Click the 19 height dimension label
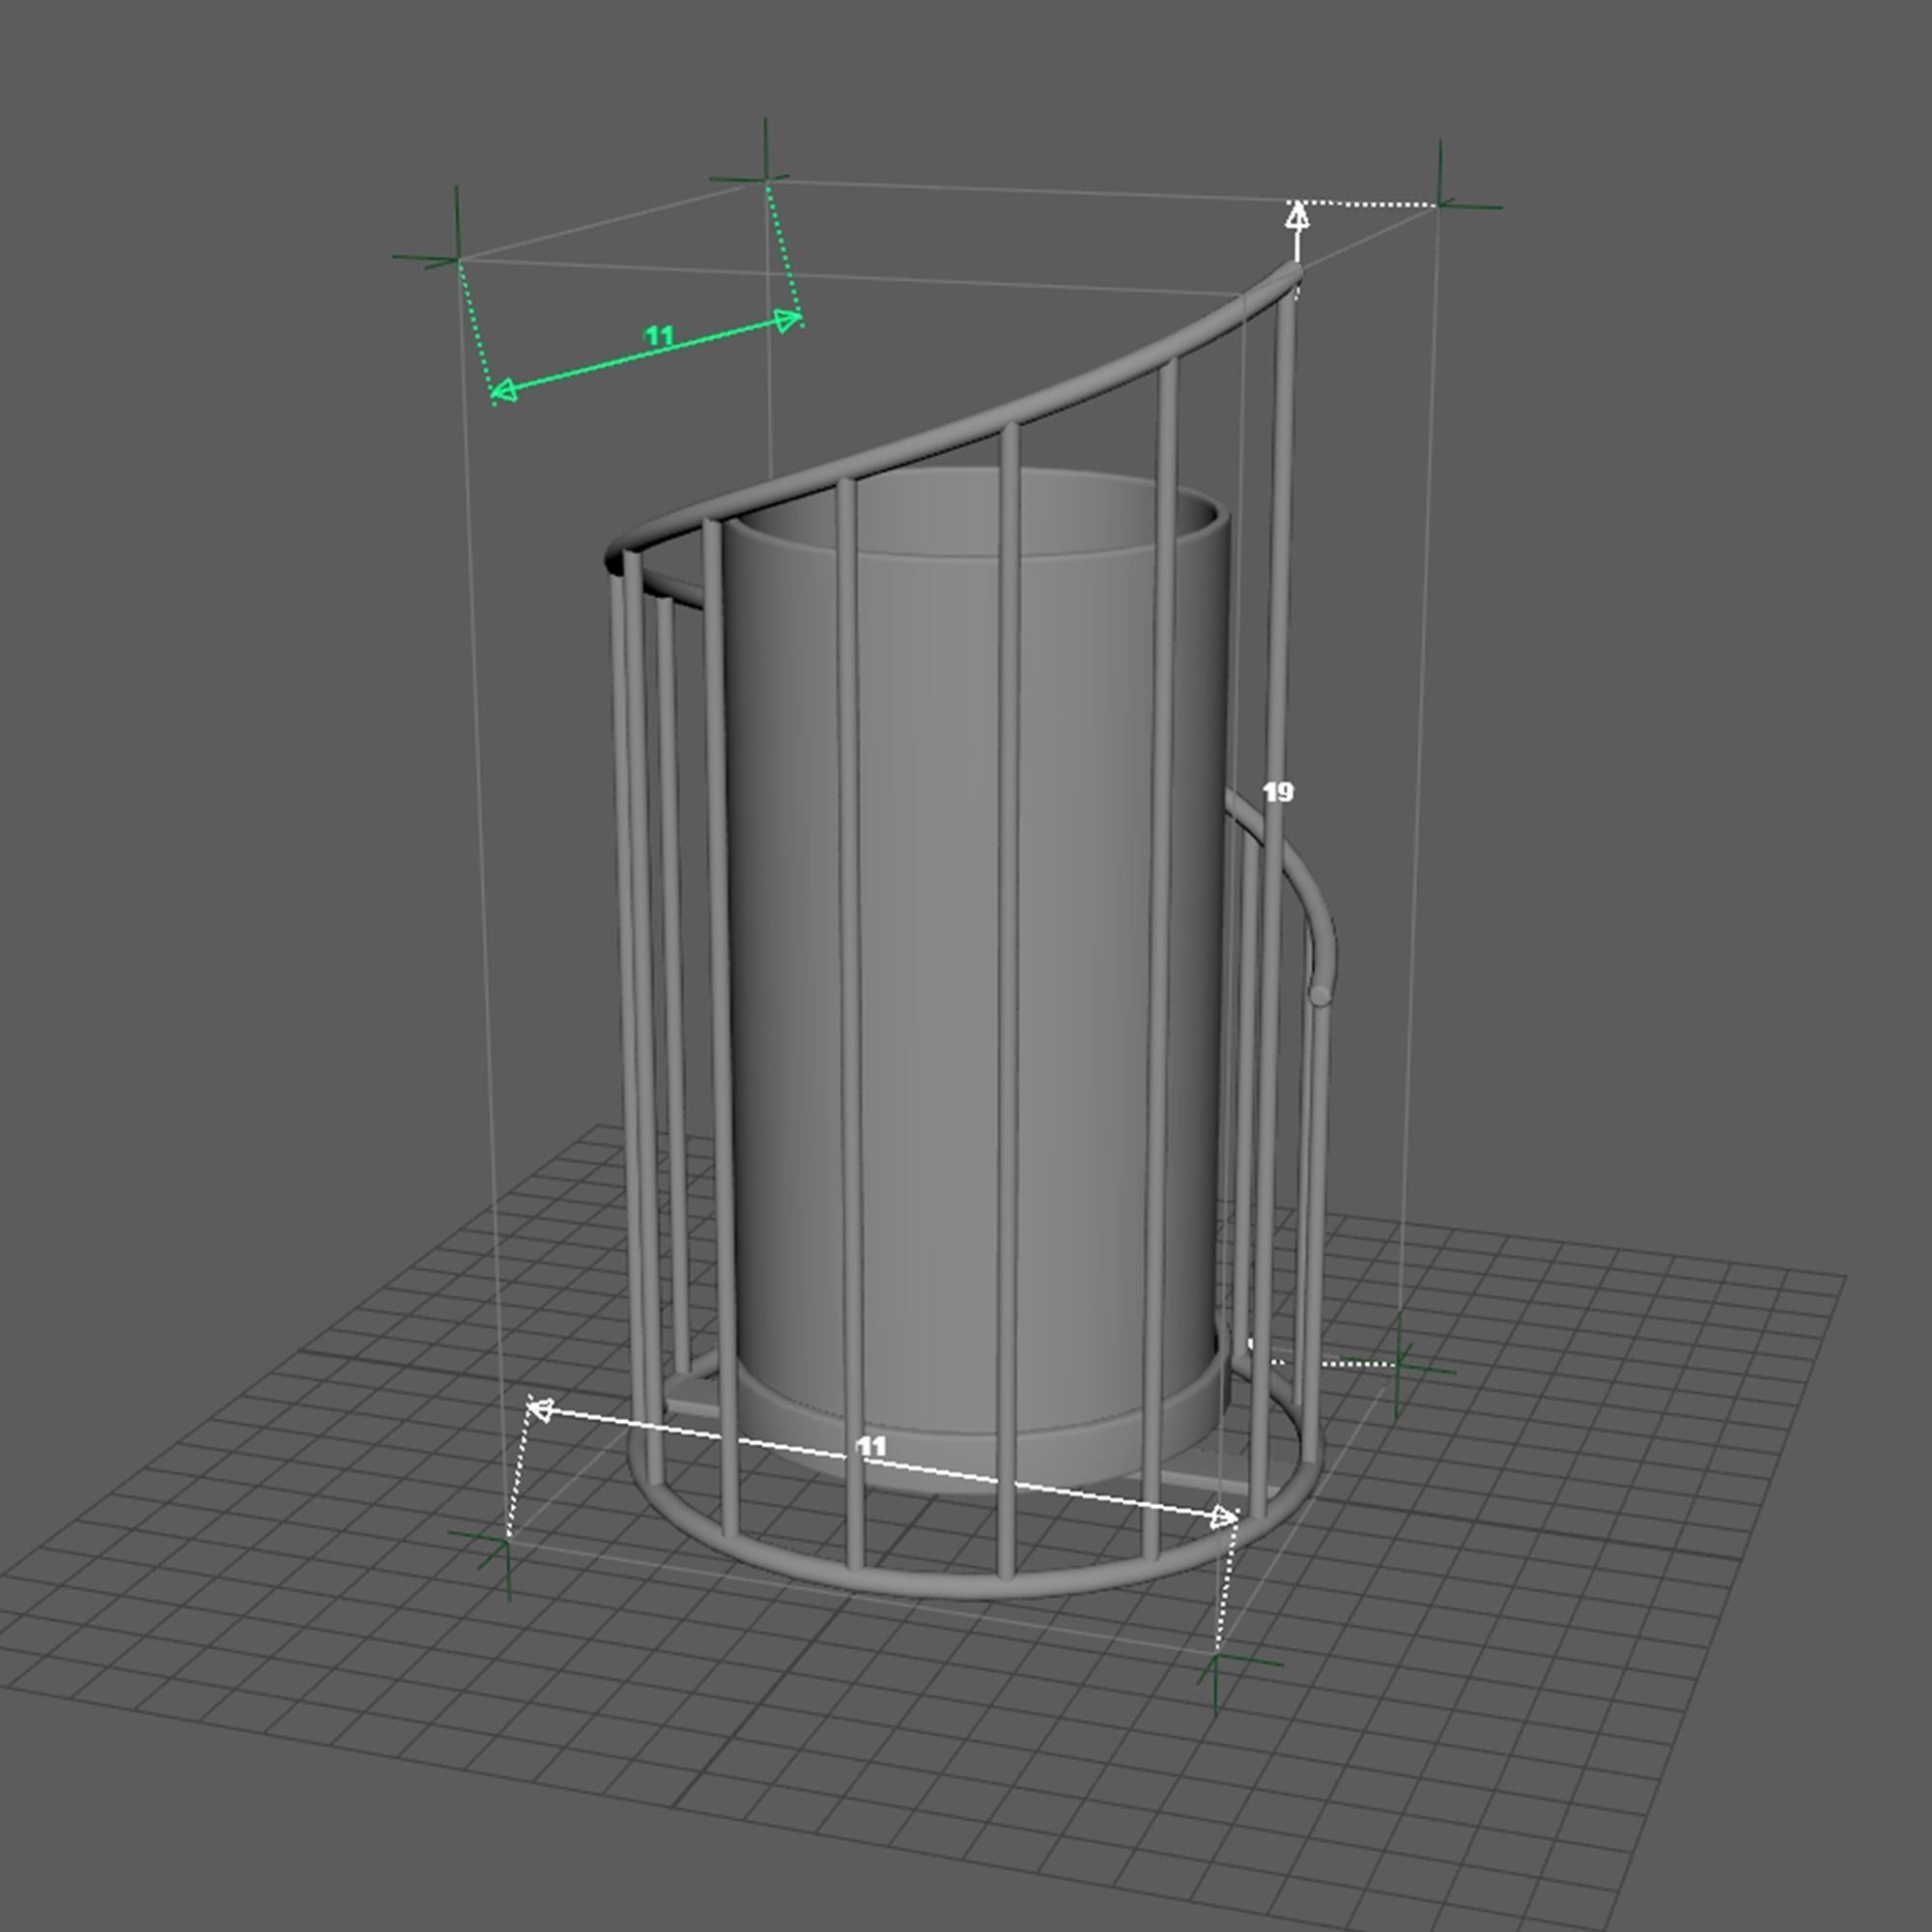 (x=1277, y=792)
